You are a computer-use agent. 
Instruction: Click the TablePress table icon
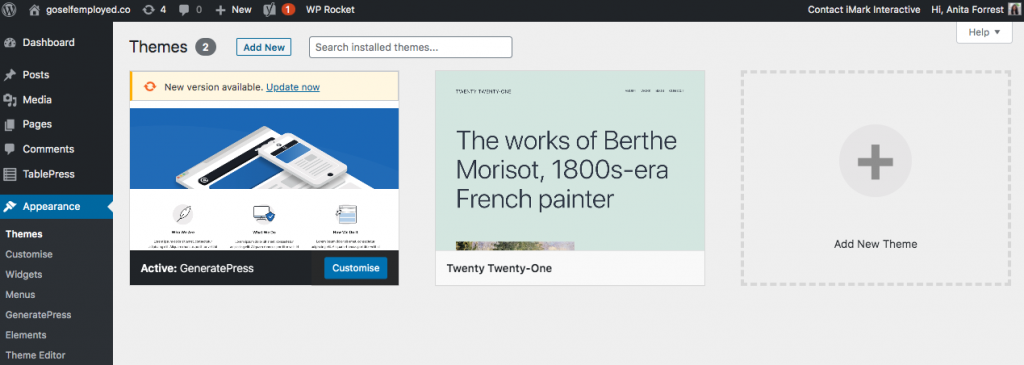coord(10,174)
